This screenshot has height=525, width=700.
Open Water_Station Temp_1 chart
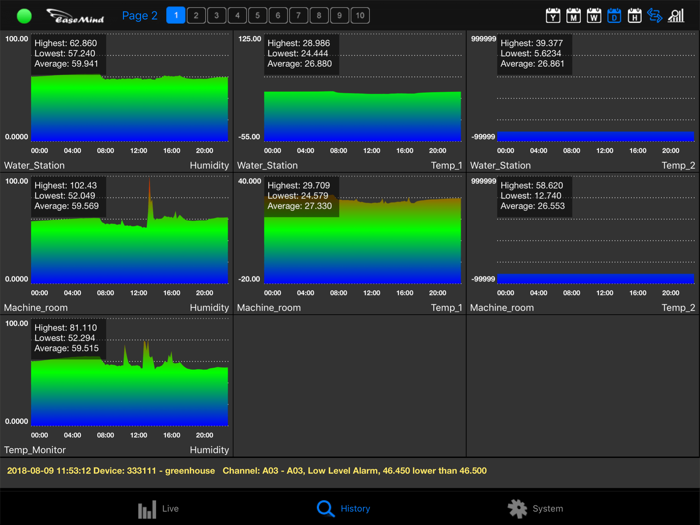[350, 102]
